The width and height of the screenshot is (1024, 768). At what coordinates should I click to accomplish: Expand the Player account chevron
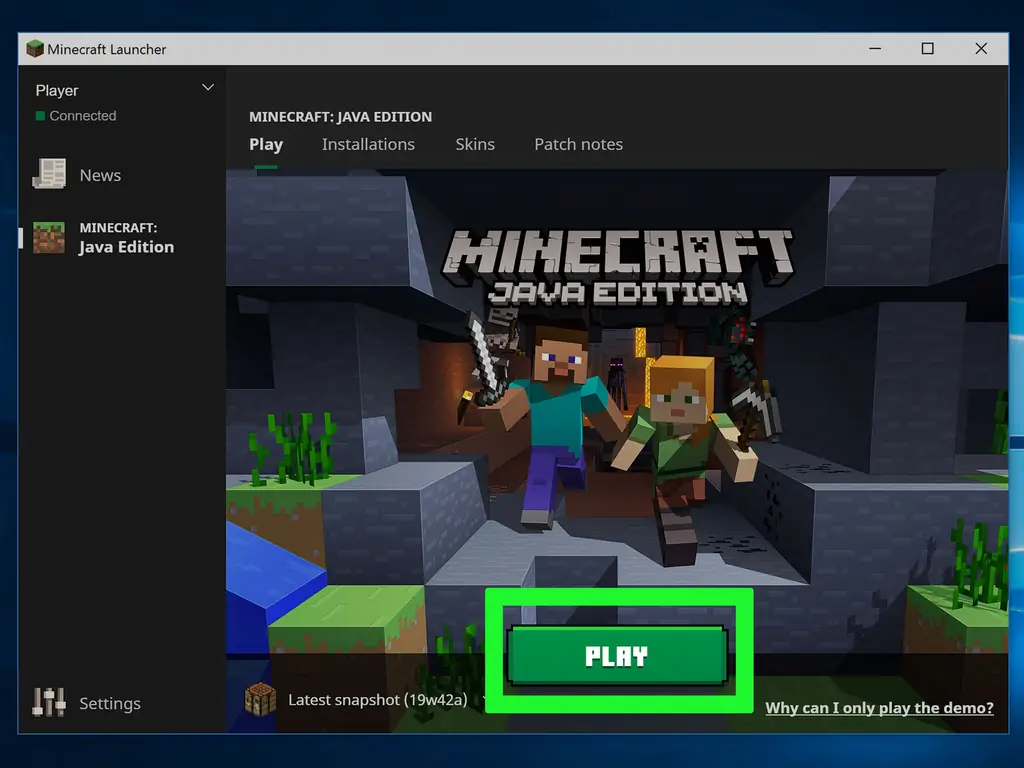point(208,88)
